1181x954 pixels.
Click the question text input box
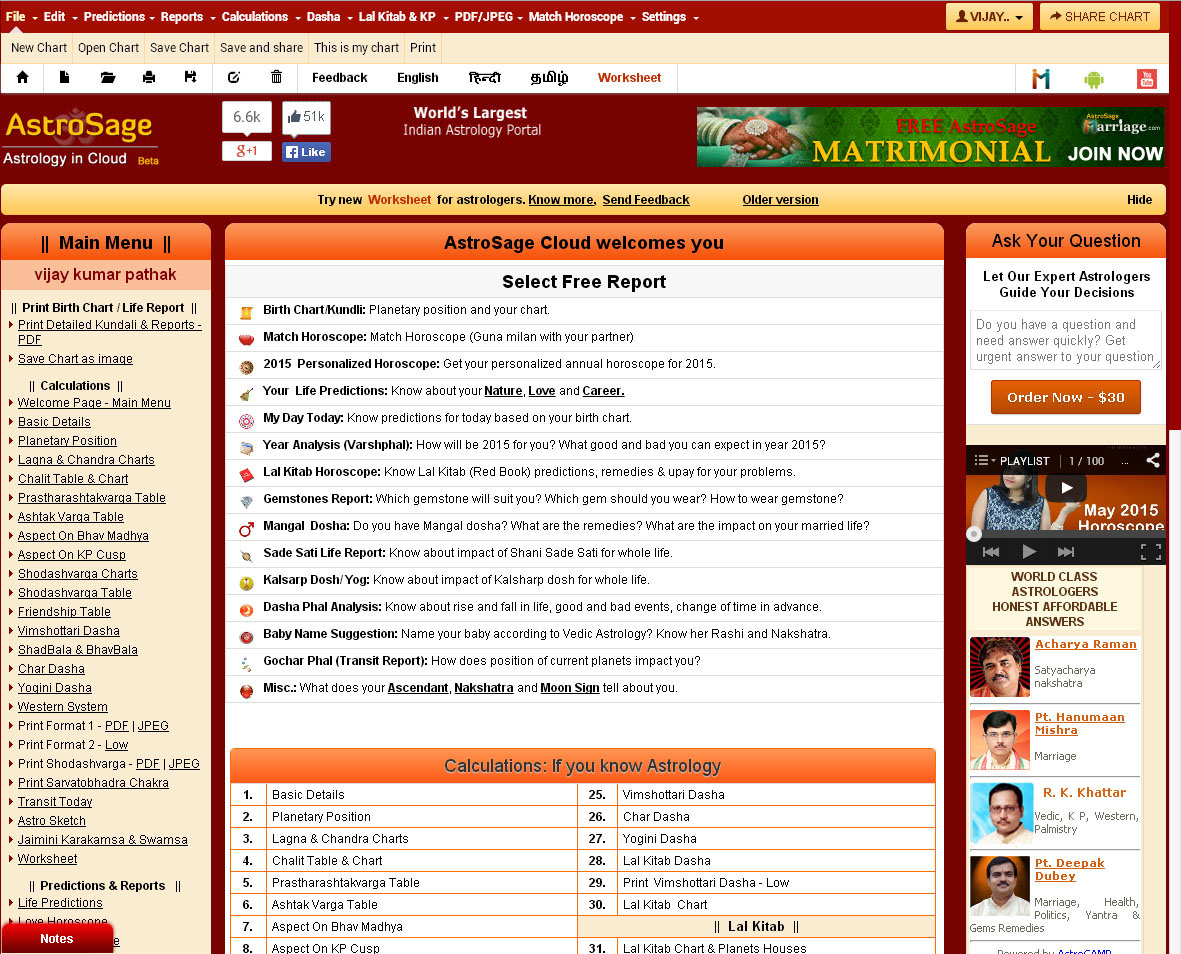tap(1066, 340)
